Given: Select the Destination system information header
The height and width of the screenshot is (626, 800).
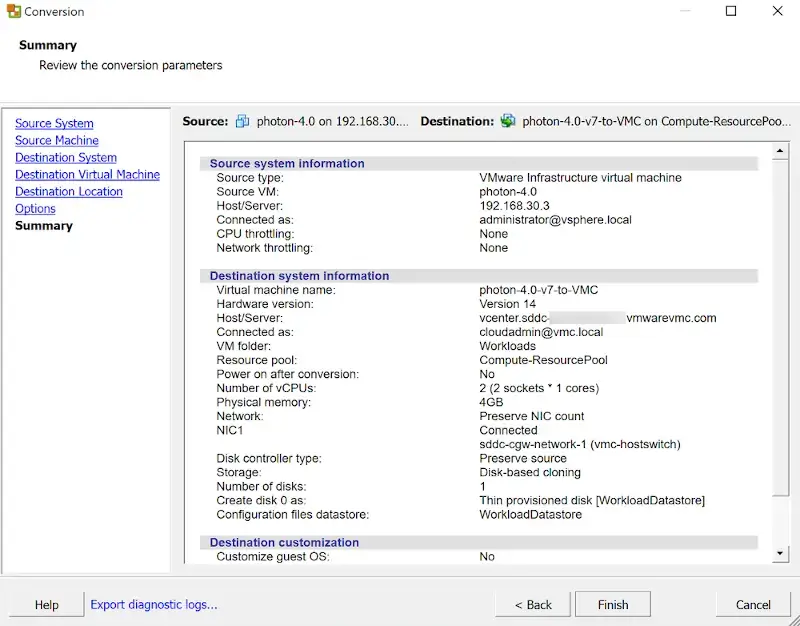Looking at the screenshot, I should click(x=479, y=276).
